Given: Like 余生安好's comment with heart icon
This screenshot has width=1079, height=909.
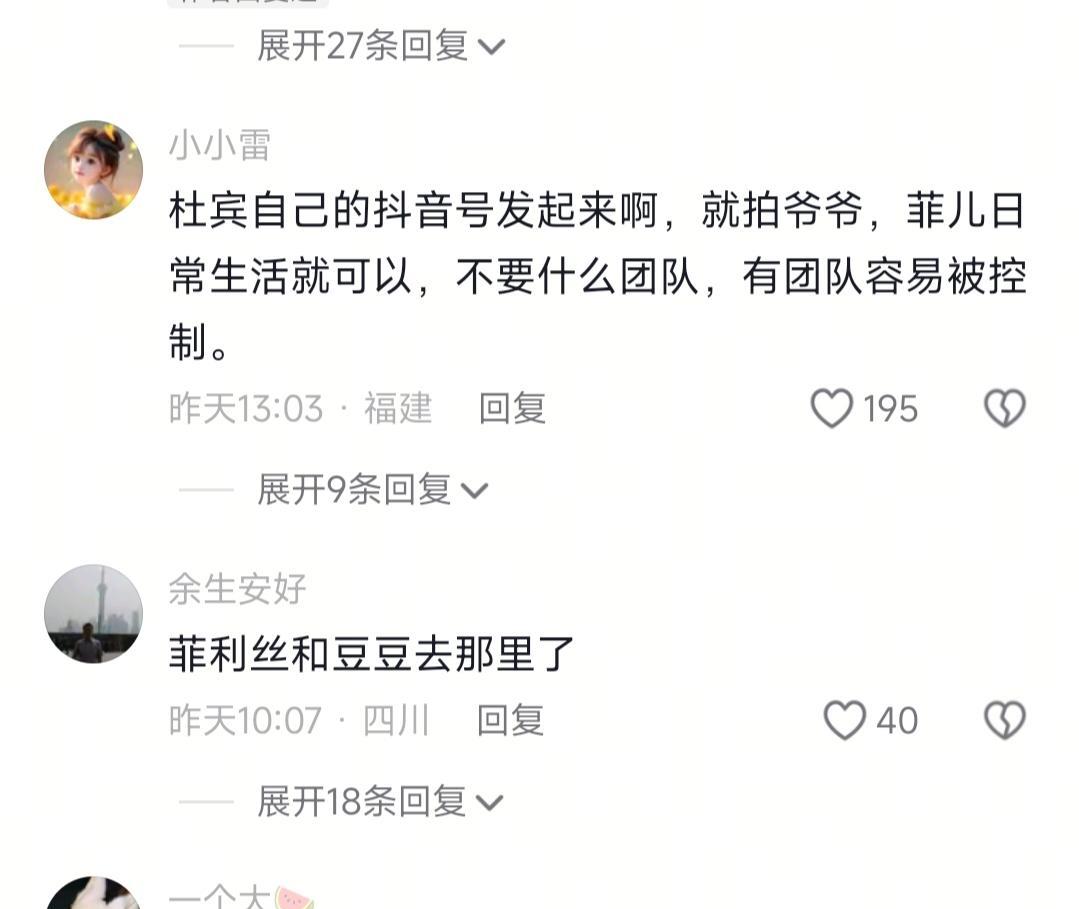Looking at the screenshot, I should pos(844,720).
